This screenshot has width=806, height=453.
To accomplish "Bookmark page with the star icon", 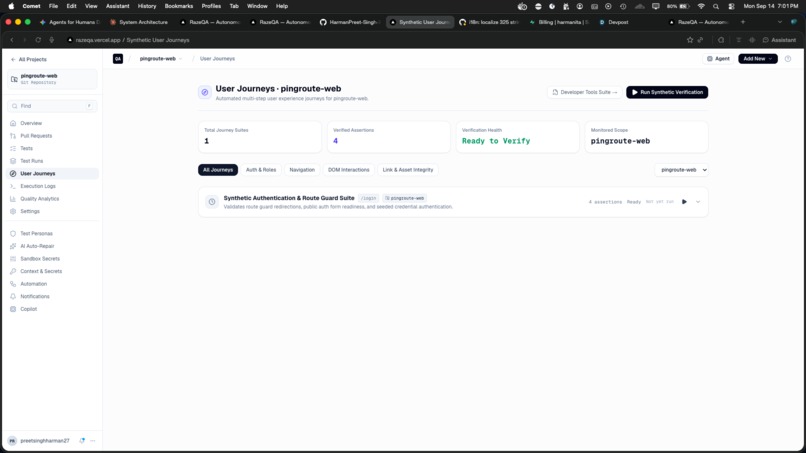I will pyautogui.click(x=690, y=40).
